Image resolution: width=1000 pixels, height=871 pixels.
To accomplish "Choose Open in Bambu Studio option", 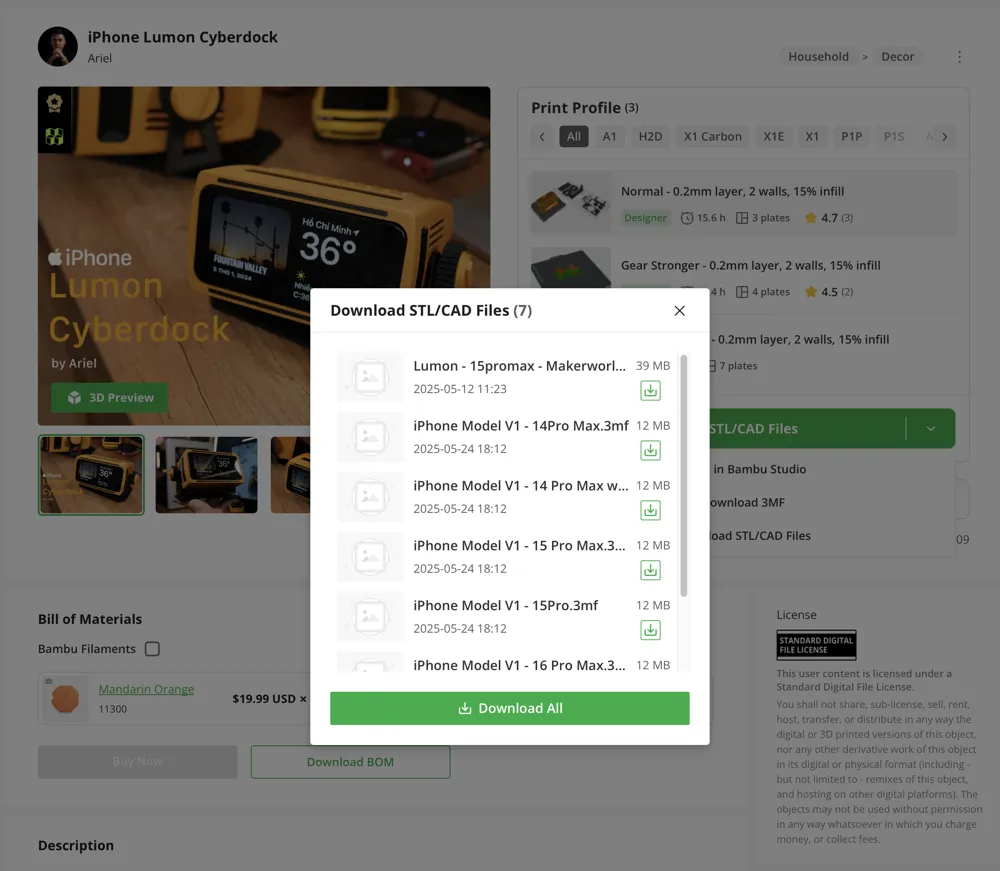I will [759, 469].
